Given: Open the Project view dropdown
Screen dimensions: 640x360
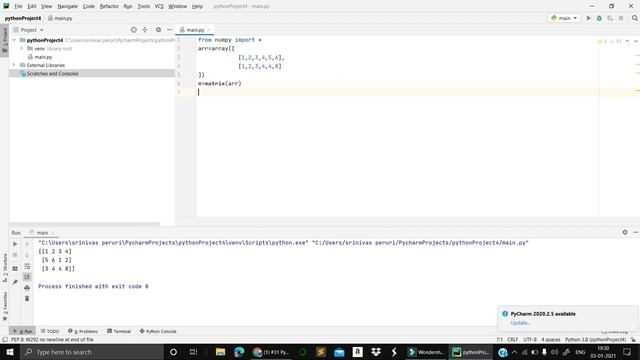Looking at the screenshot, I should coord(29,30).
